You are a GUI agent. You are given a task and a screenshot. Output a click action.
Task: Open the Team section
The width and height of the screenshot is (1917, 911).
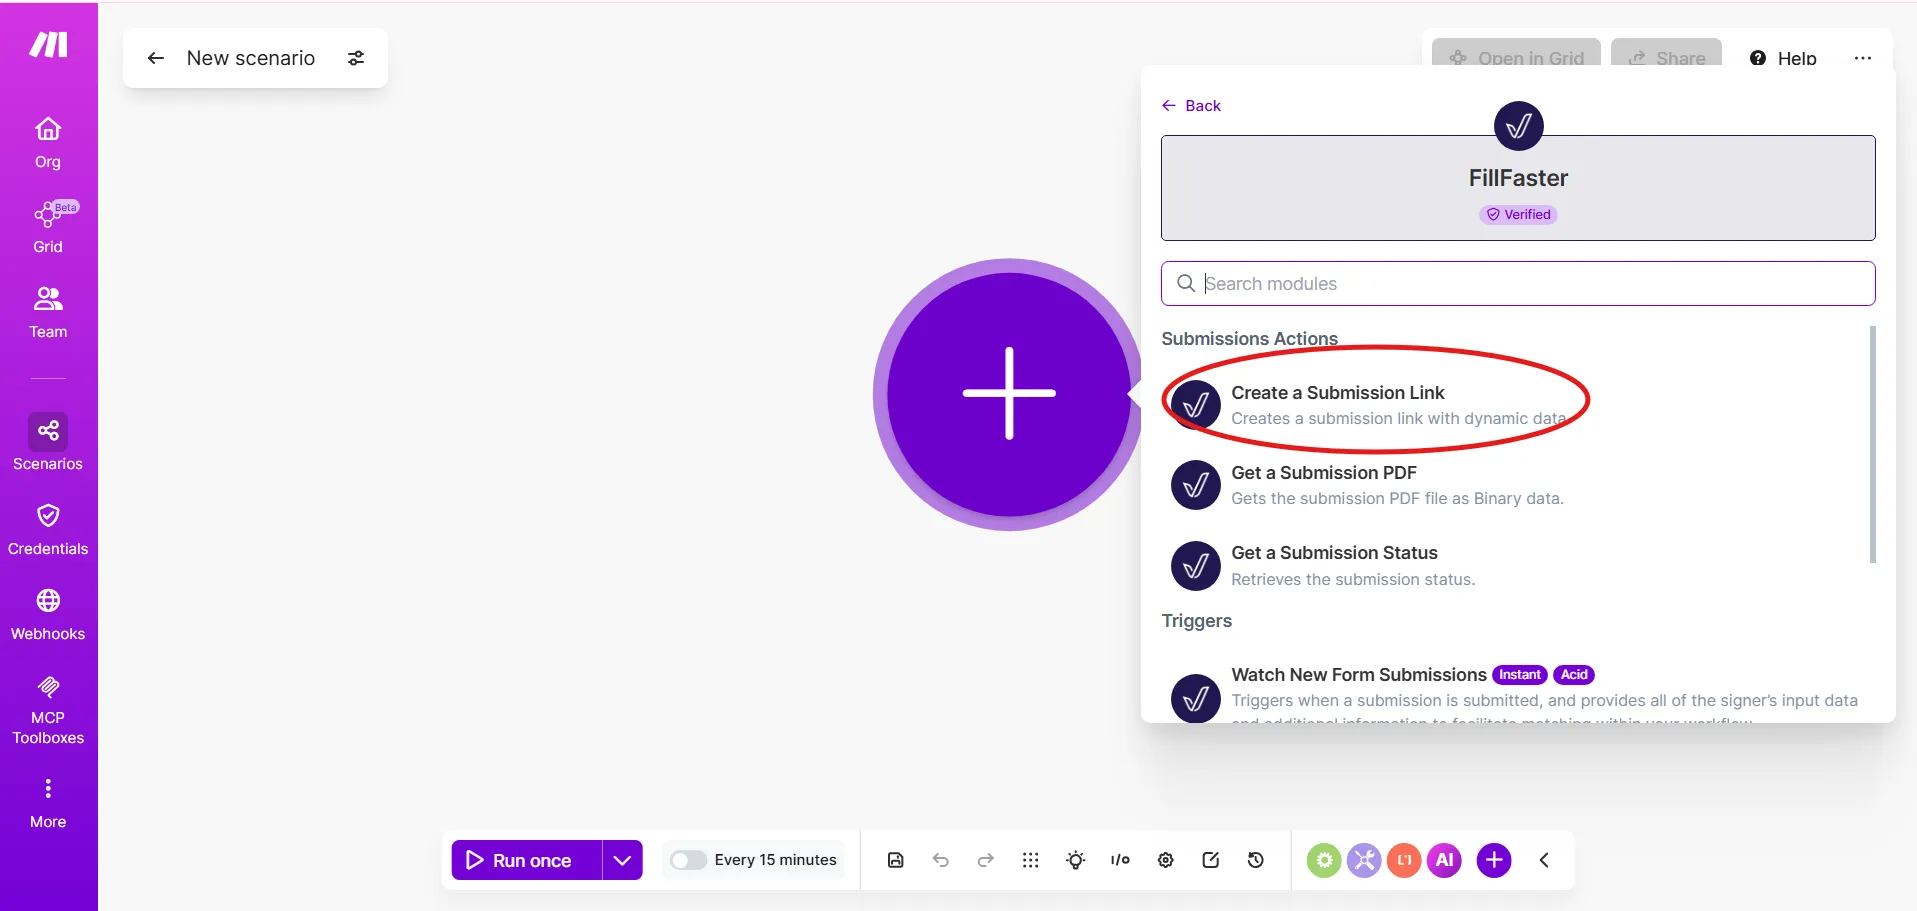(x=48, y=312)
